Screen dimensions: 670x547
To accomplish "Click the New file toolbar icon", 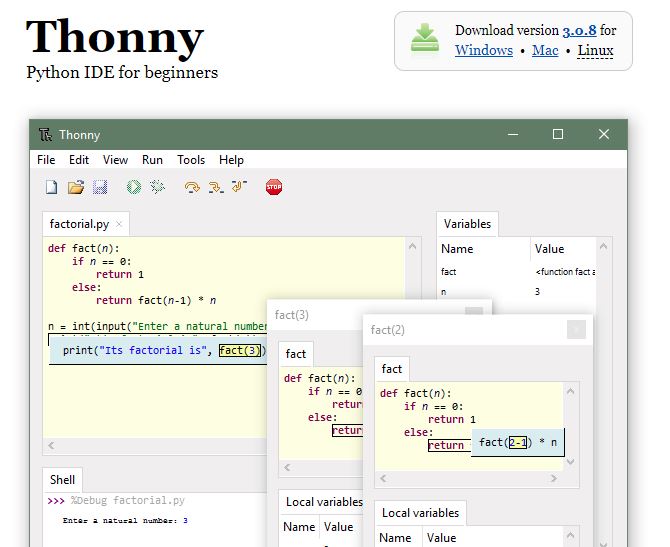I will point(52,187).
